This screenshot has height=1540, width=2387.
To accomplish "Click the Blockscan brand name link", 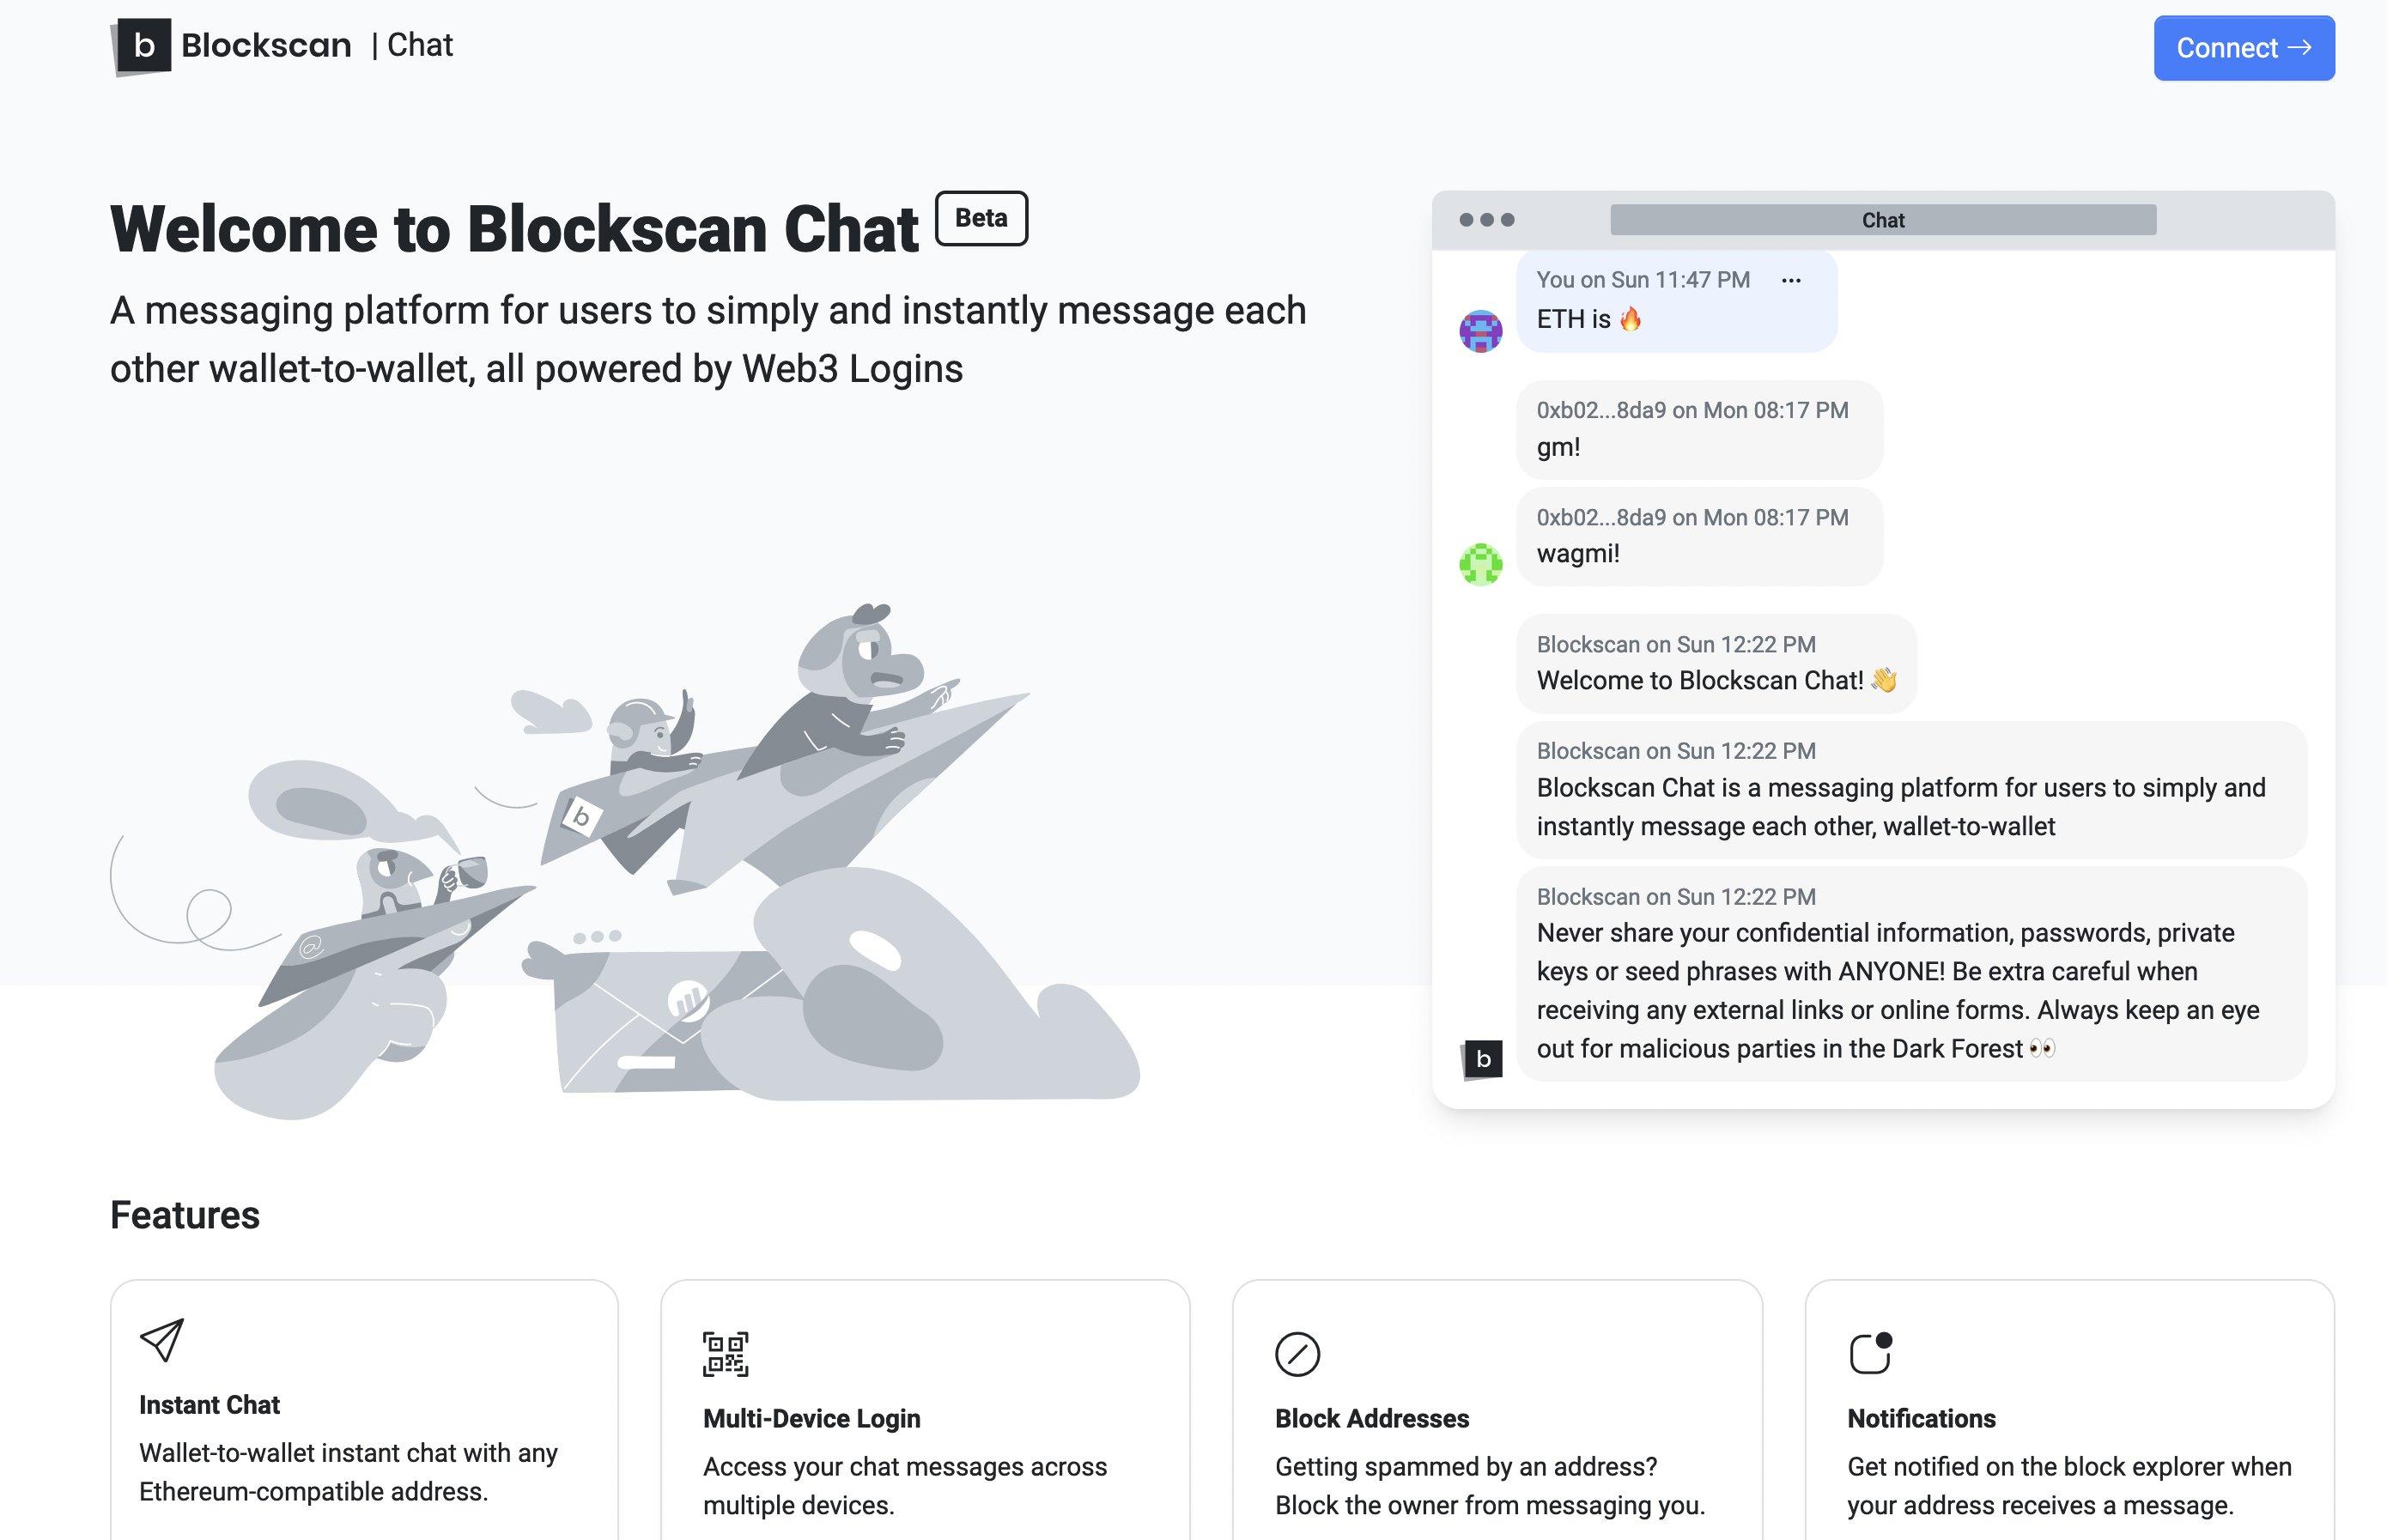I will click(x=266, y=46).
